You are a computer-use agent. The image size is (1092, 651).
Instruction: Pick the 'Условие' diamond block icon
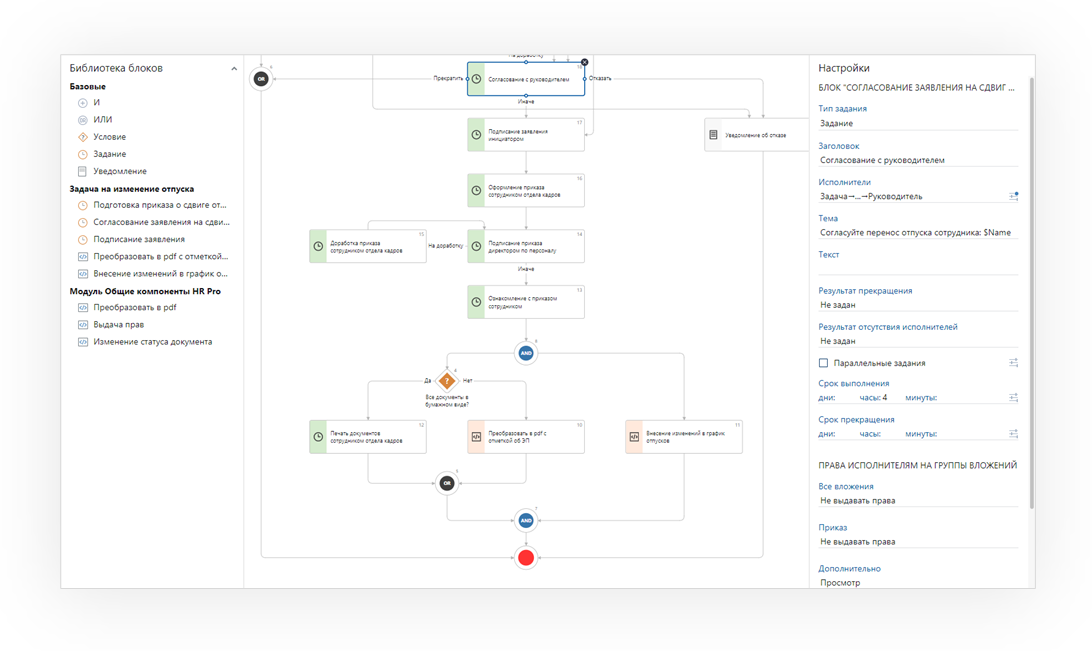(x=83, y=137)
